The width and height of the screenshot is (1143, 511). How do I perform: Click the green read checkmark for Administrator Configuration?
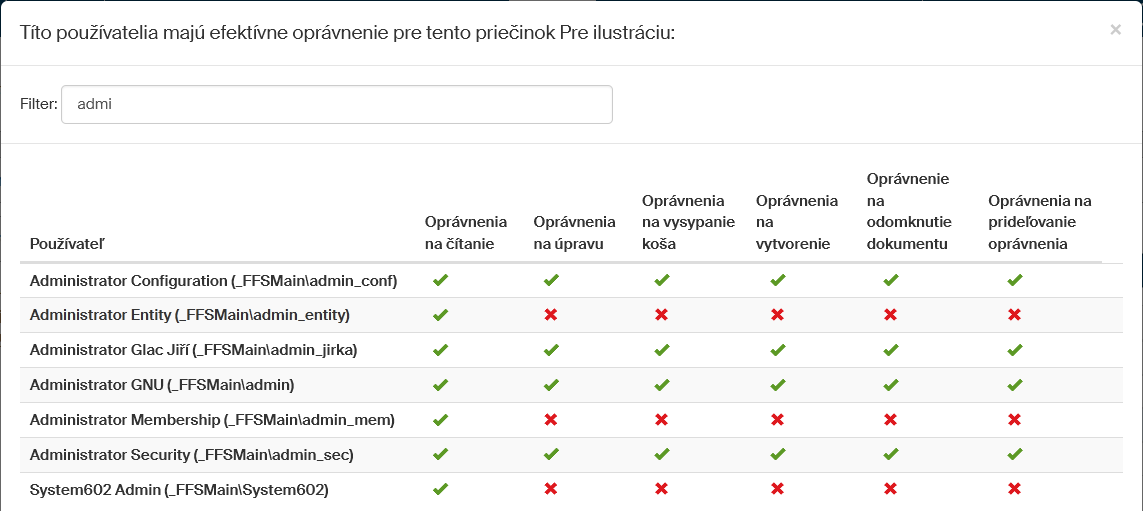point(440,280)
